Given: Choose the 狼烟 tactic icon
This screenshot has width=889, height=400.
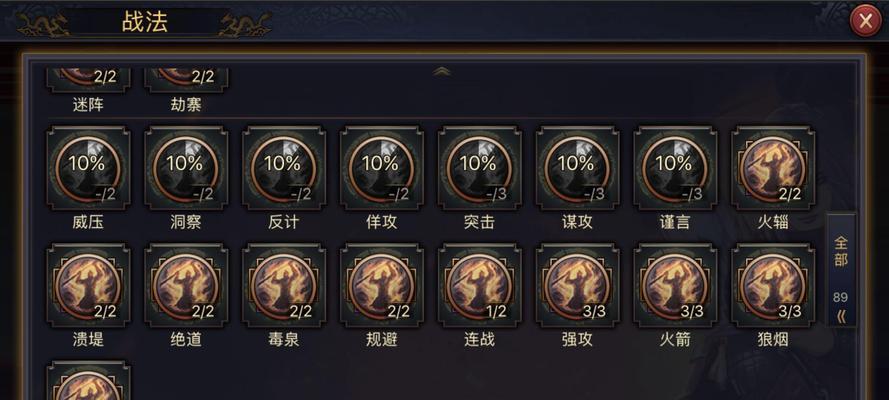Looking at the screenshot, I should [773, 286].
